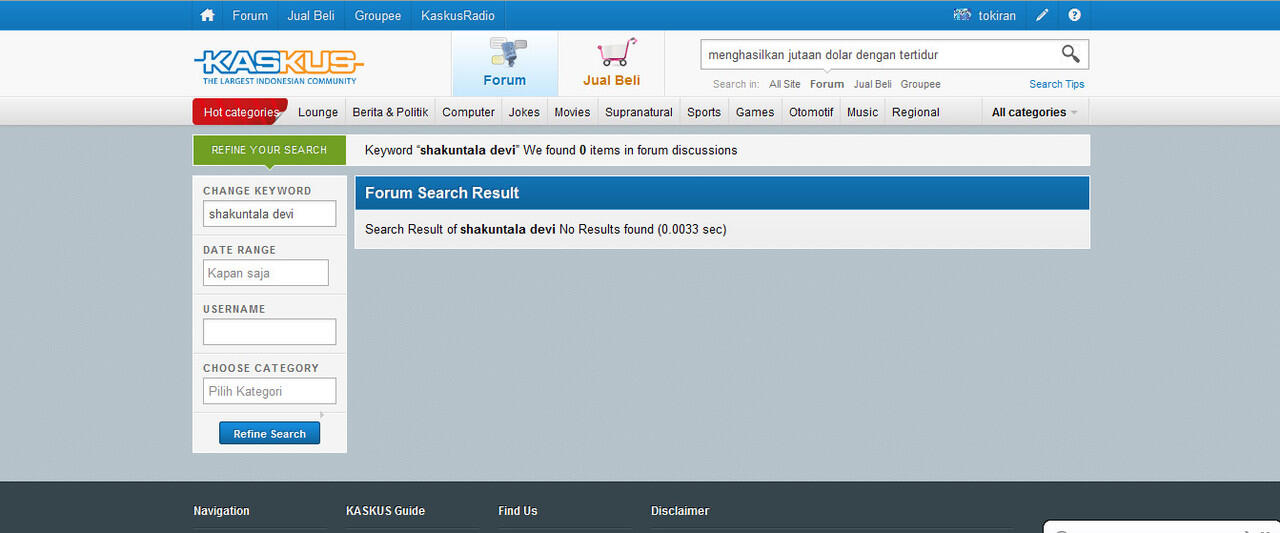1280x533 pixels.
Task: Open the help question mark icon
Action: pos(1074,15)
